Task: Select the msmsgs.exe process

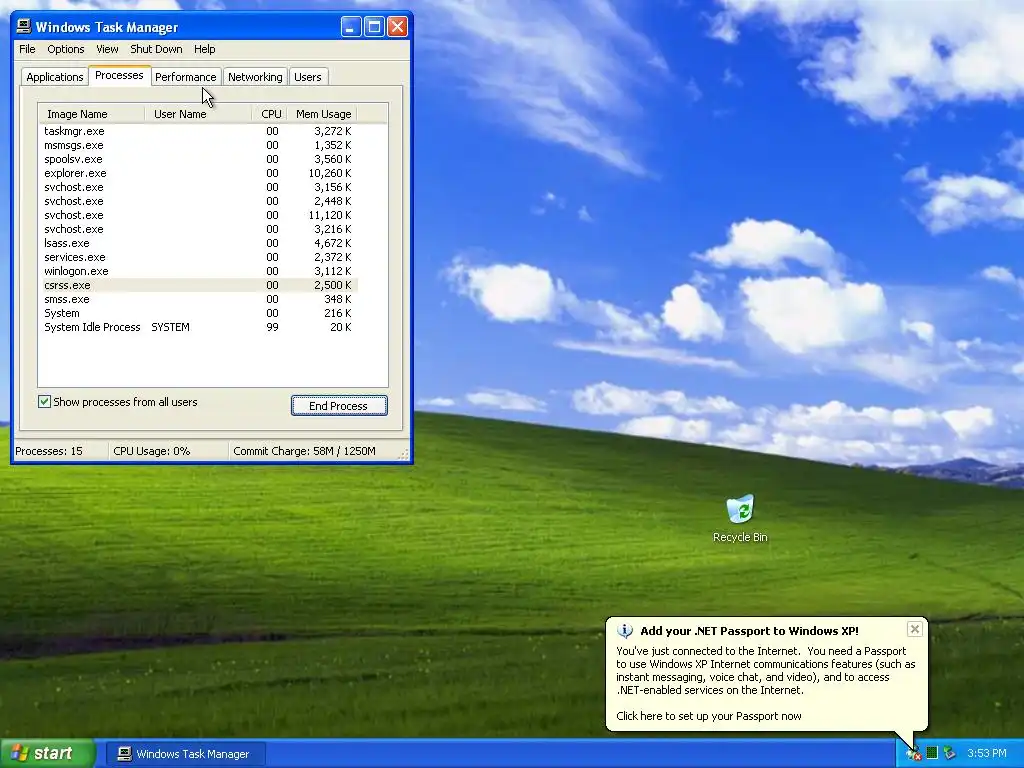Action: click(198, 145)
